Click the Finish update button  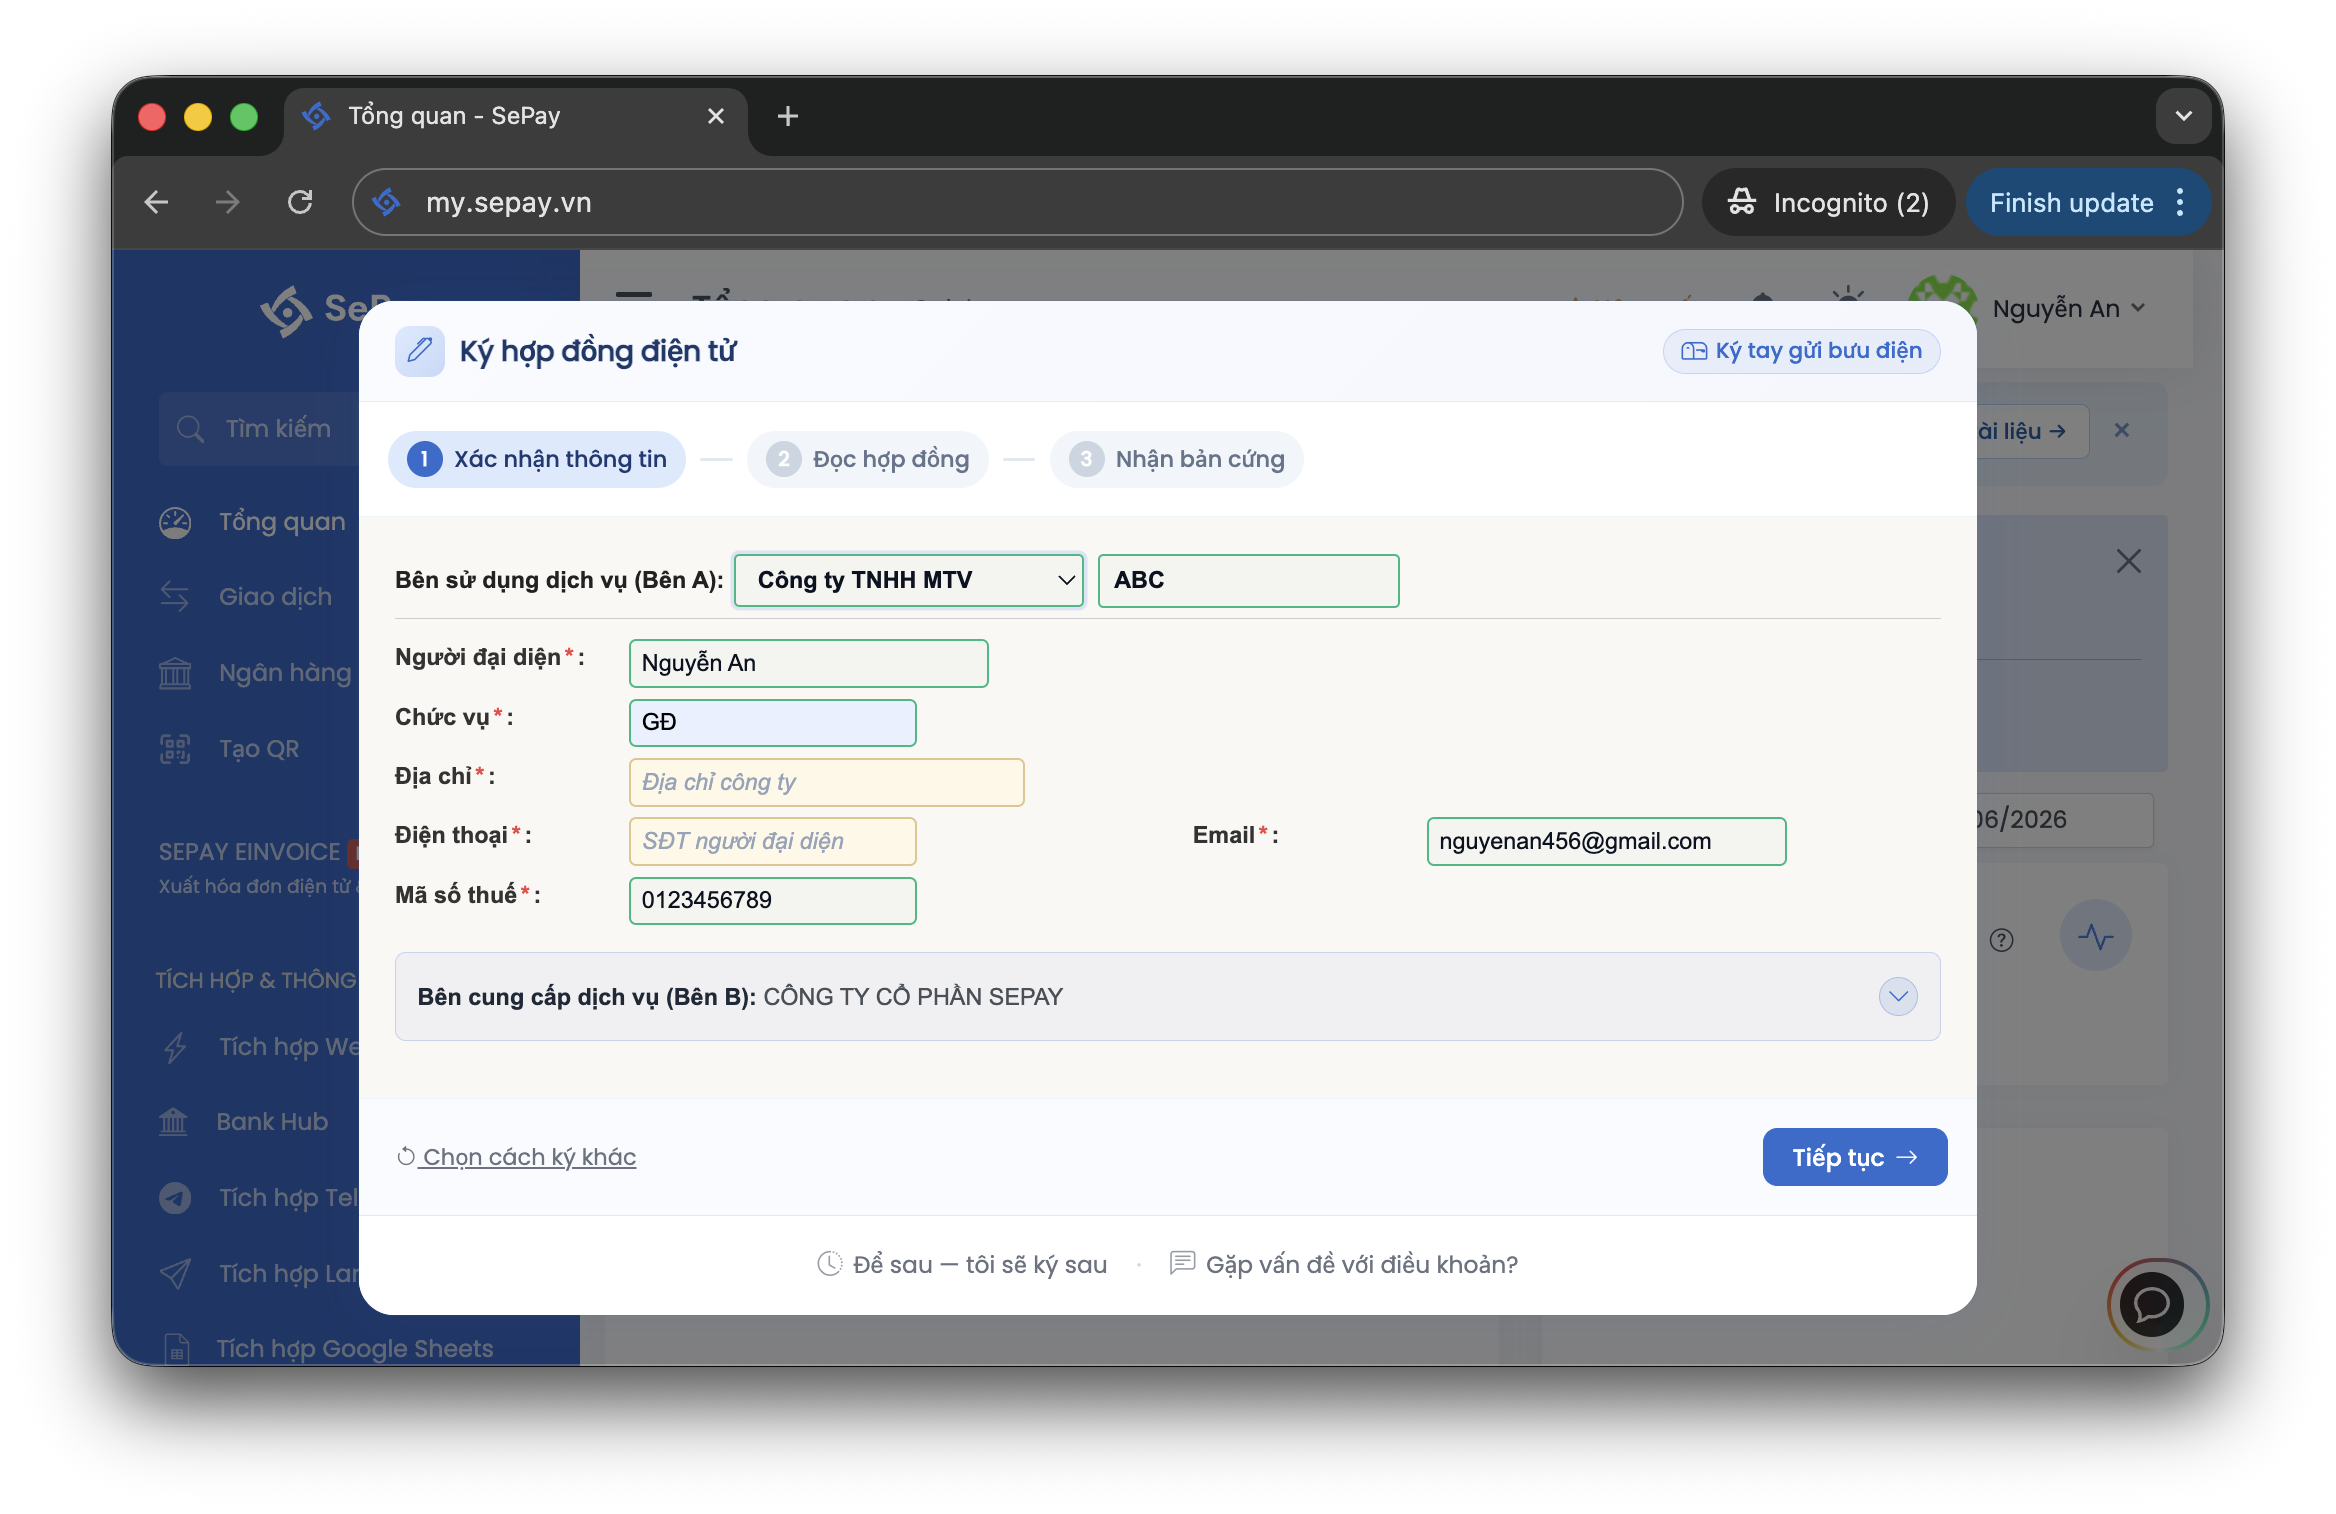(2071, 202)
